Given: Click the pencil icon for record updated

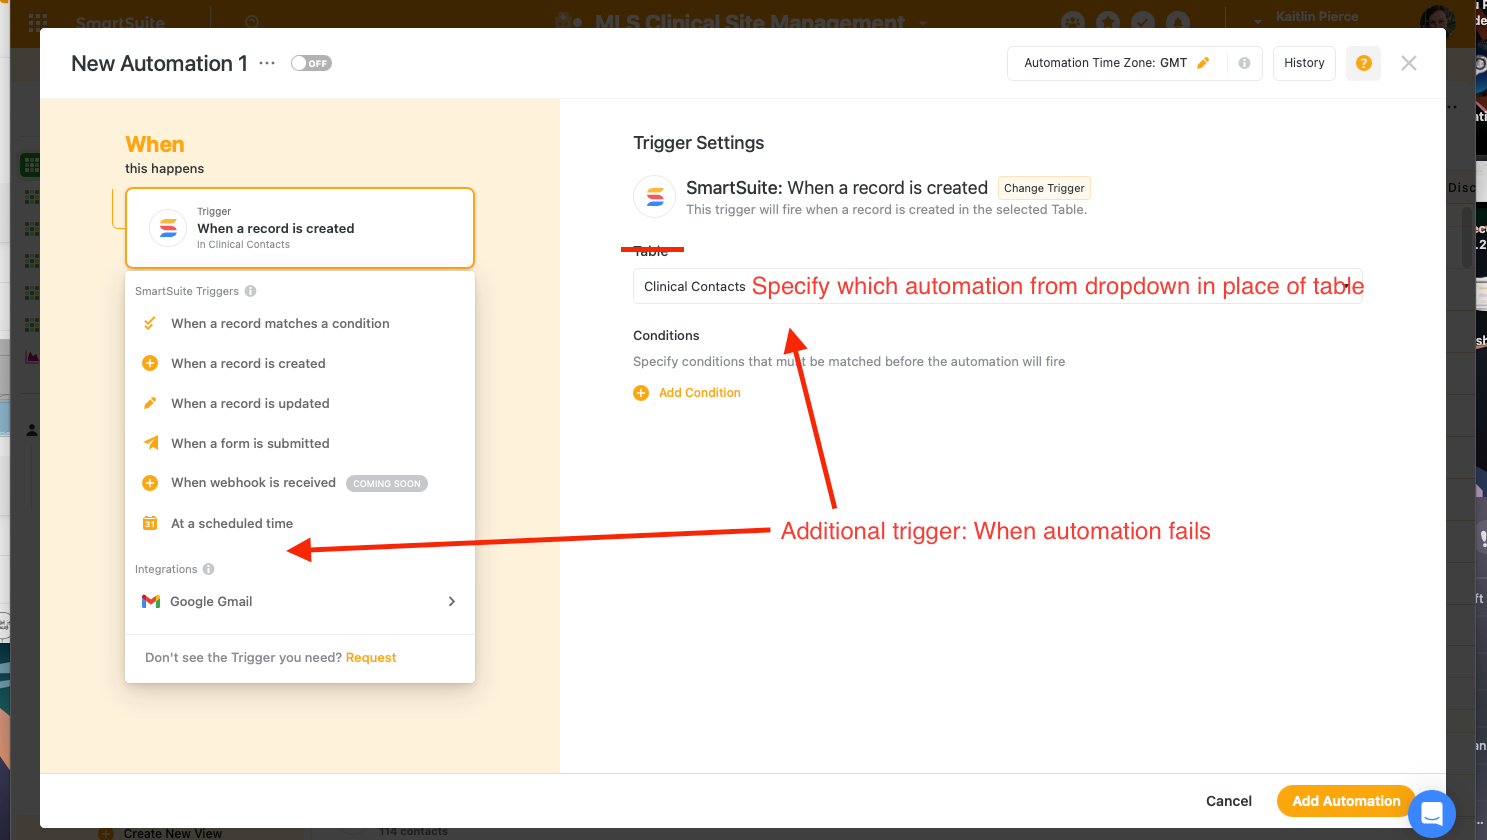Looking at the screenshot, I should (x=150, y=403).
